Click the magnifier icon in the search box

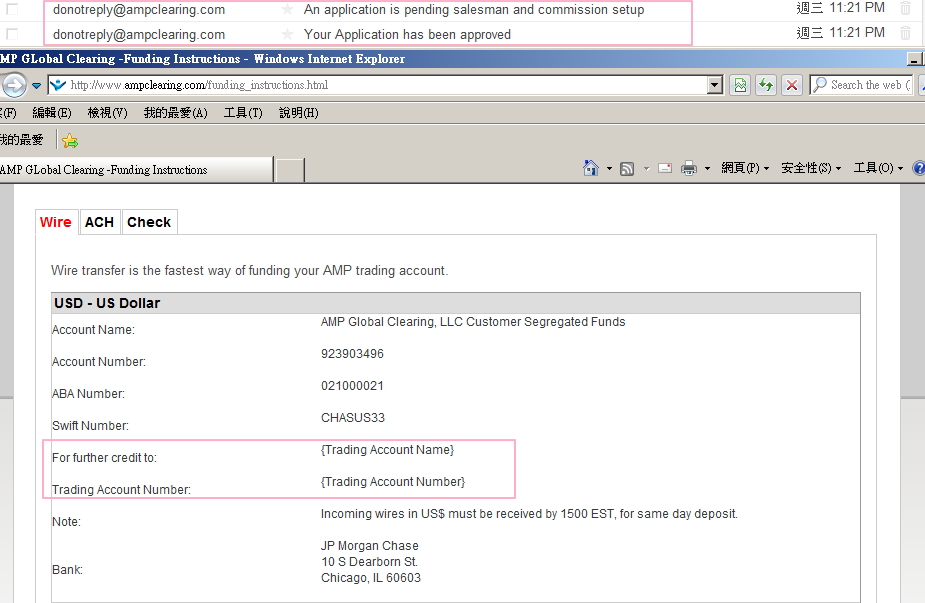pyautogui.click(x=819, y=85)
